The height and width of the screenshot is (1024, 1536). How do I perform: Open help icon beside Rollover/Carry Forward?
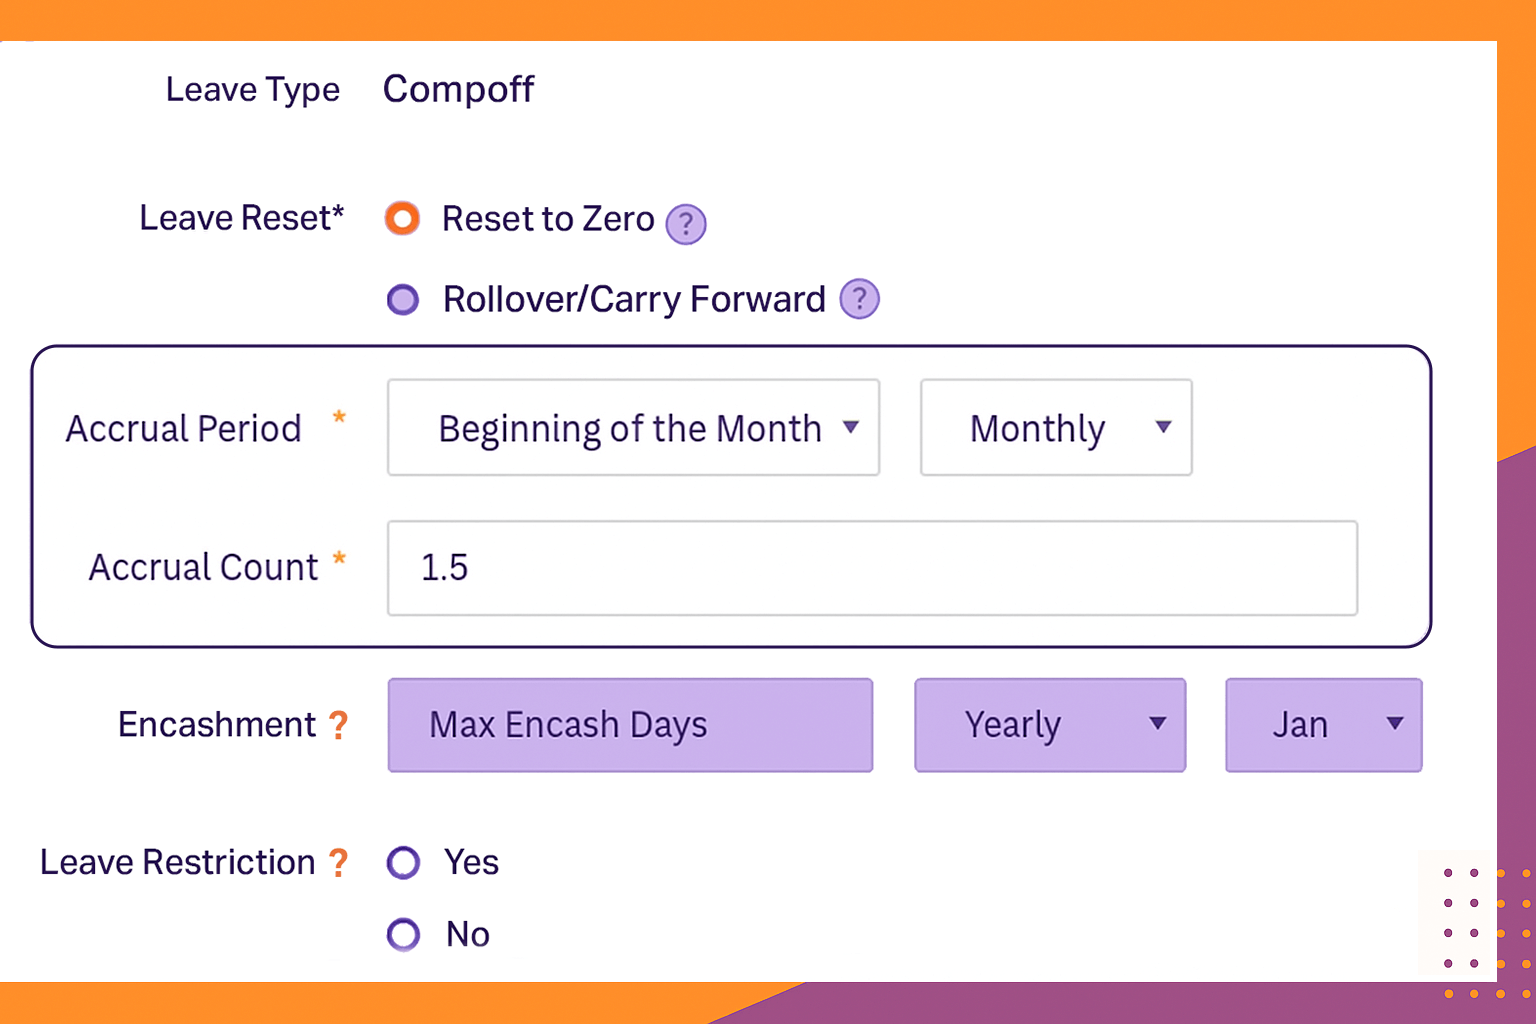coord(859,298)
